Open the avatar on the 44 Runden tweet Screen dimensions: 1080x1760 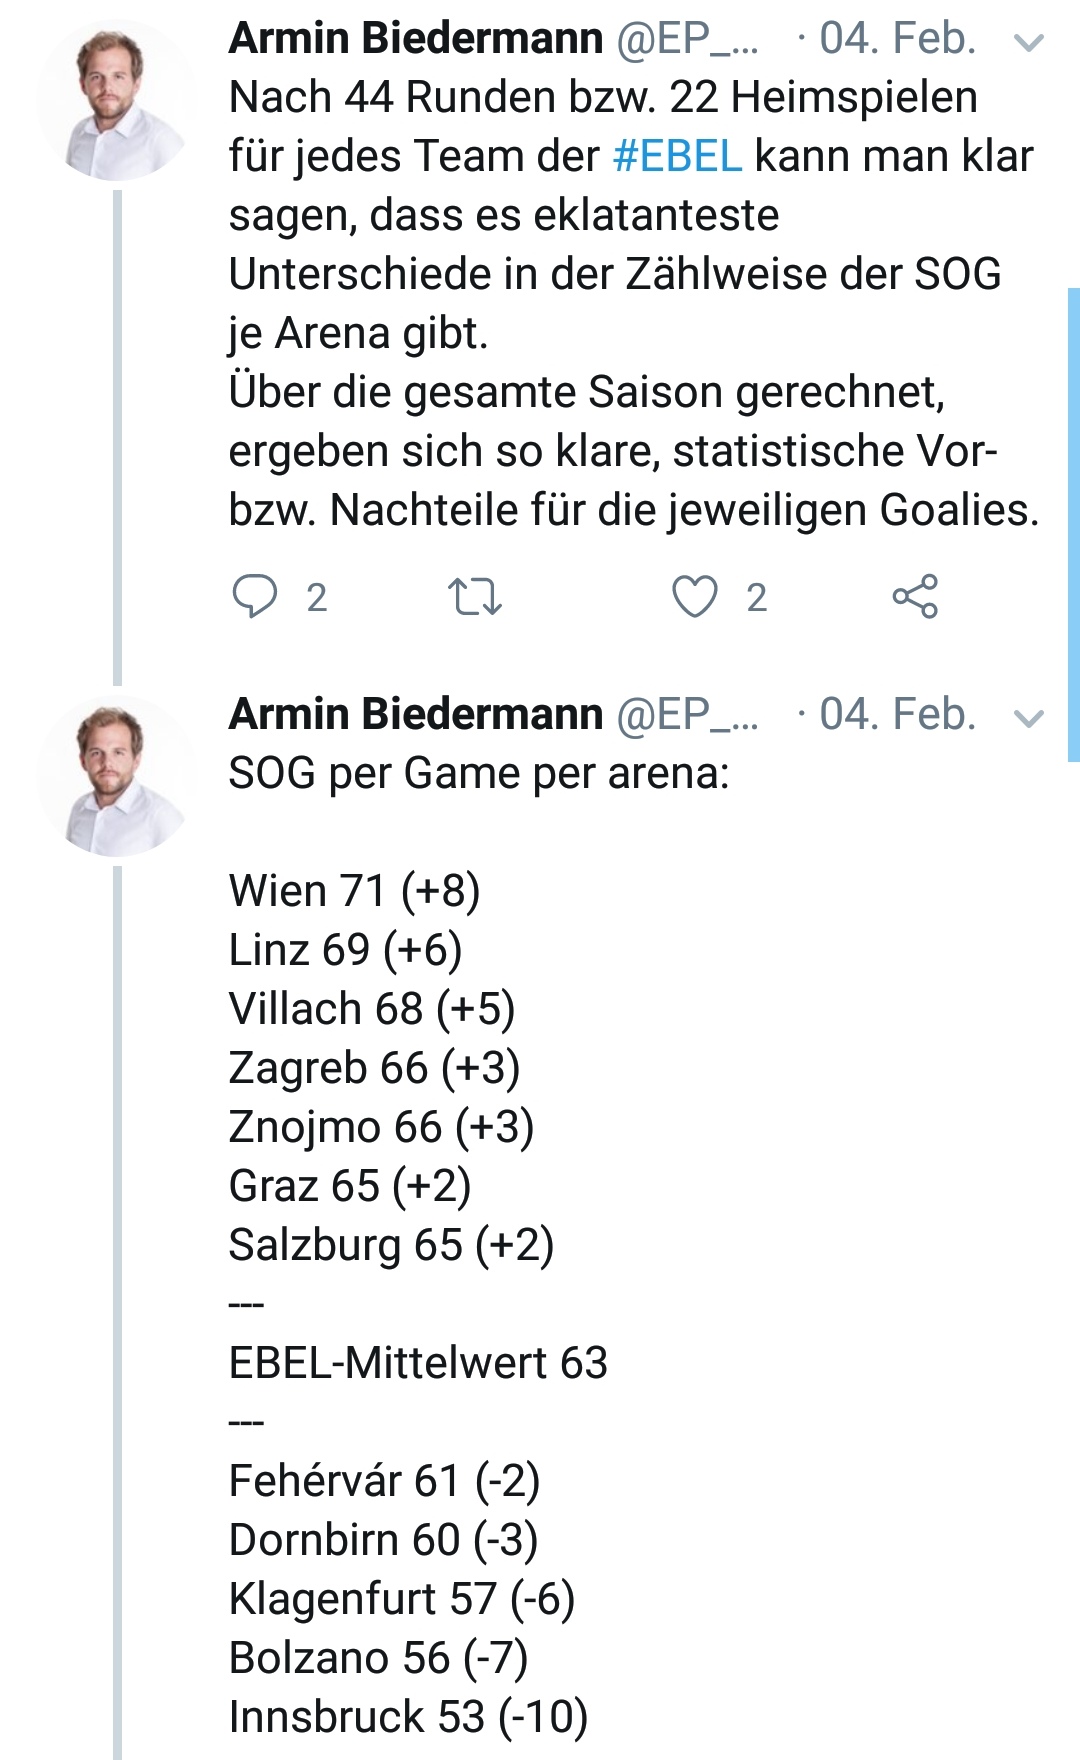pyautogui.click(x=114, y=100)
